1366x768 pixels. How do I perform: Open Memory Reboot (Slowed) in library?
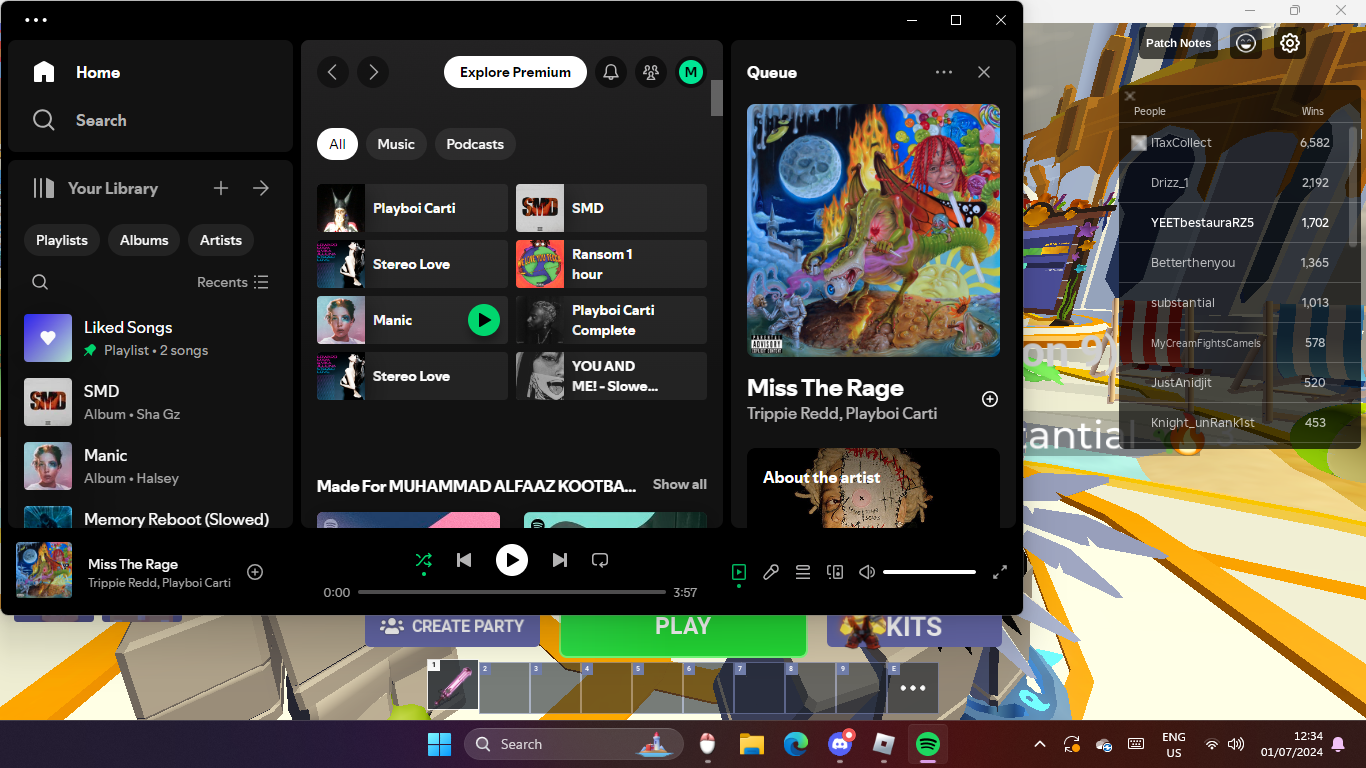click(x=150, y=516)
